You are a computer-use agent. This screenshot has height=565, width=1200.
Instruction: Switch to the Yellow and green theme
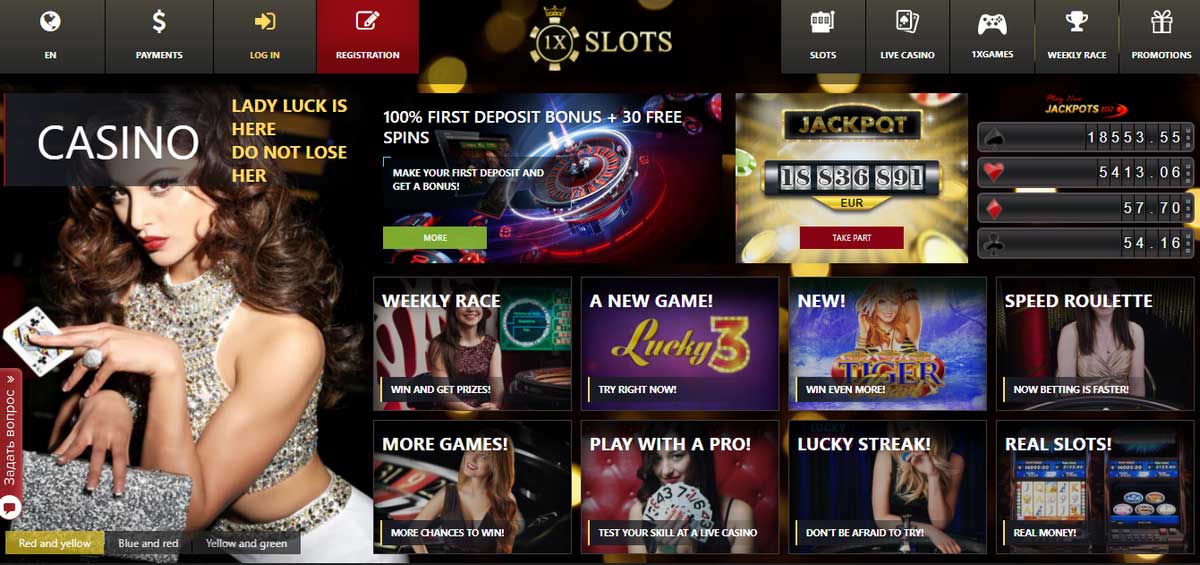[246, 543]
